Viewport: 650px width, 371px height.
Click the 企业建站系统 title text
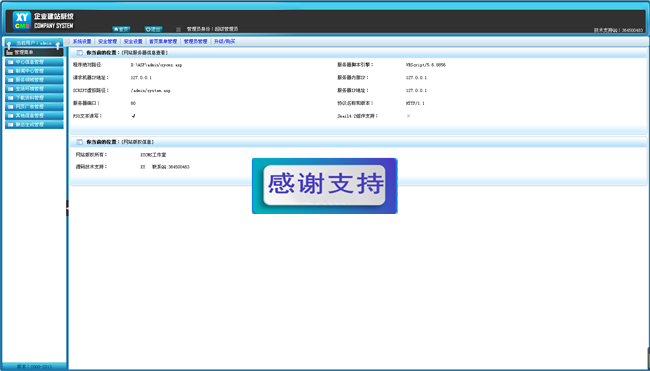click(54, 17)
